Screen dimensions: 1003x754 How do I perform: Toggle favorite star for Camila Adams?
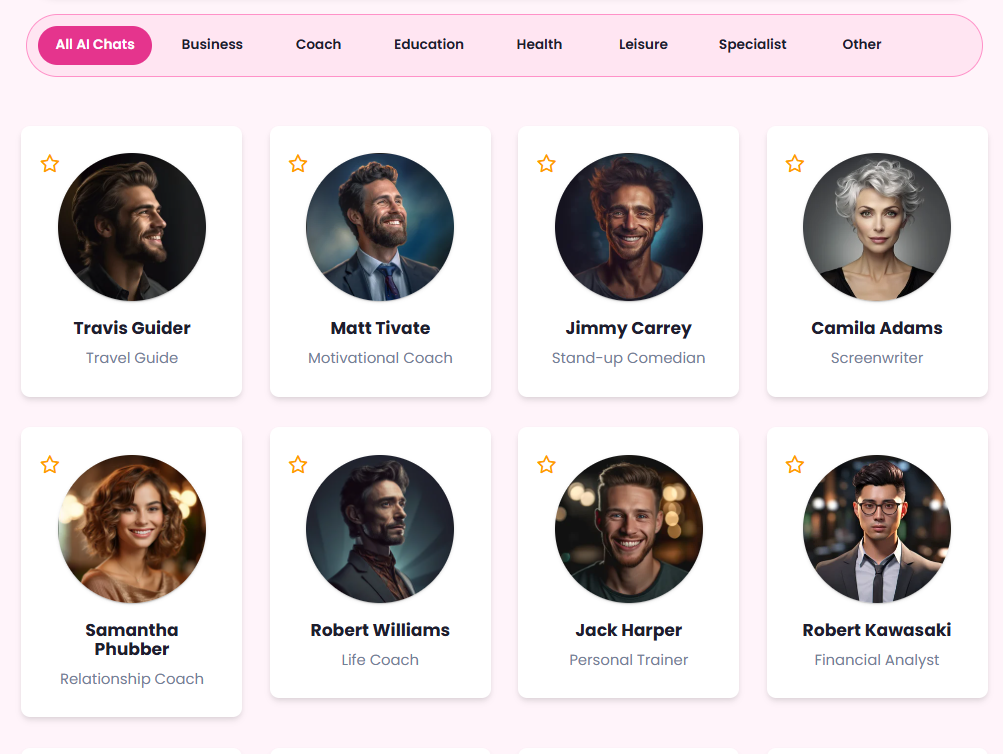[795, 164]
